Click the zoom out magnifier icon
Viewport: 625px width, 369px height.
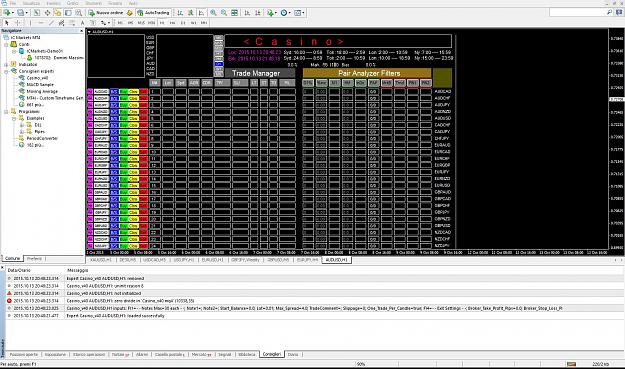[x=224, y=13]
